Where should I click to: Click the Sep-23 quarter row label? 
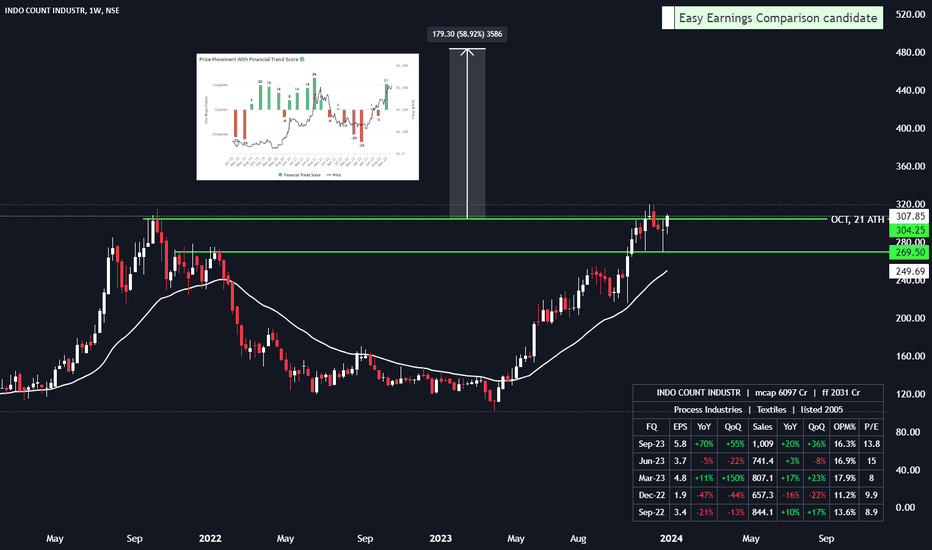pyautogui.click(x=651, y=444)
